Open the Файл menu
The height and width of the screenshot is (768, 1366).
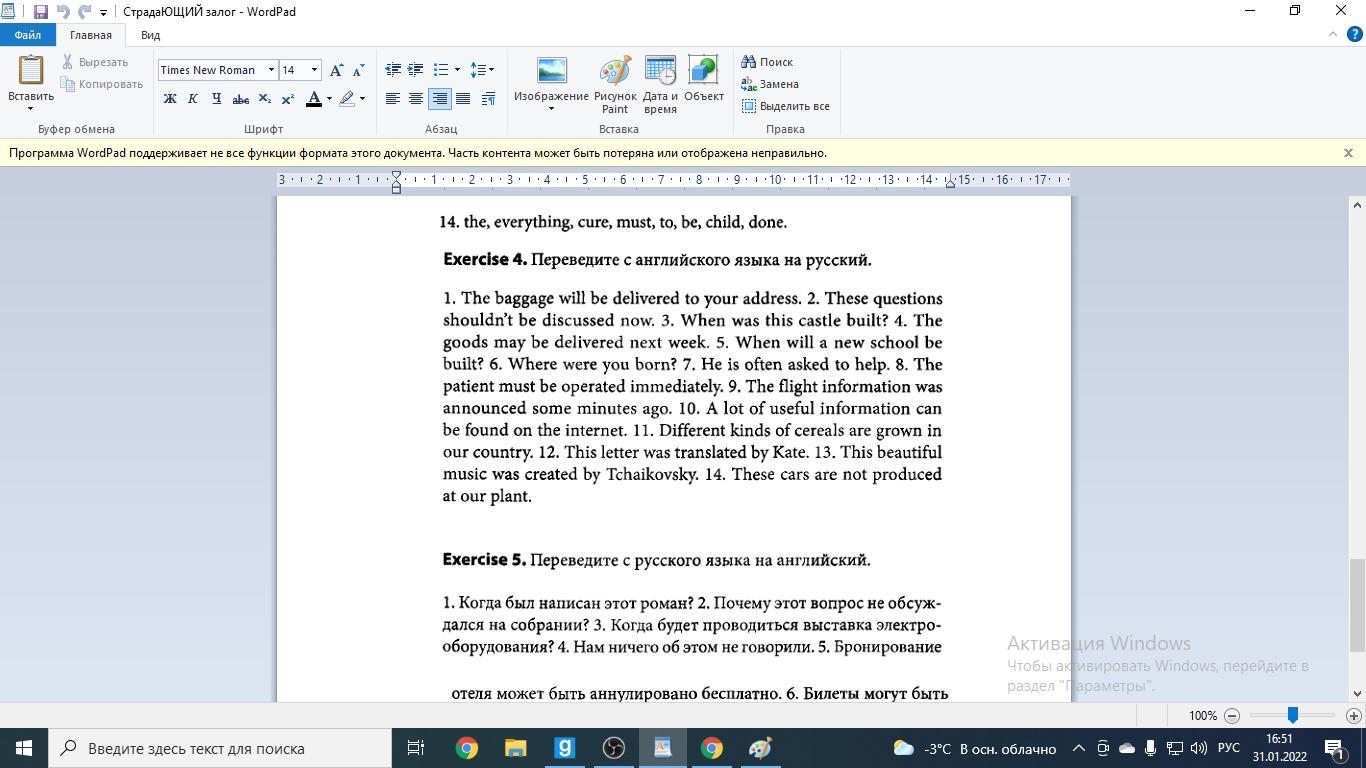click(28, 35)
